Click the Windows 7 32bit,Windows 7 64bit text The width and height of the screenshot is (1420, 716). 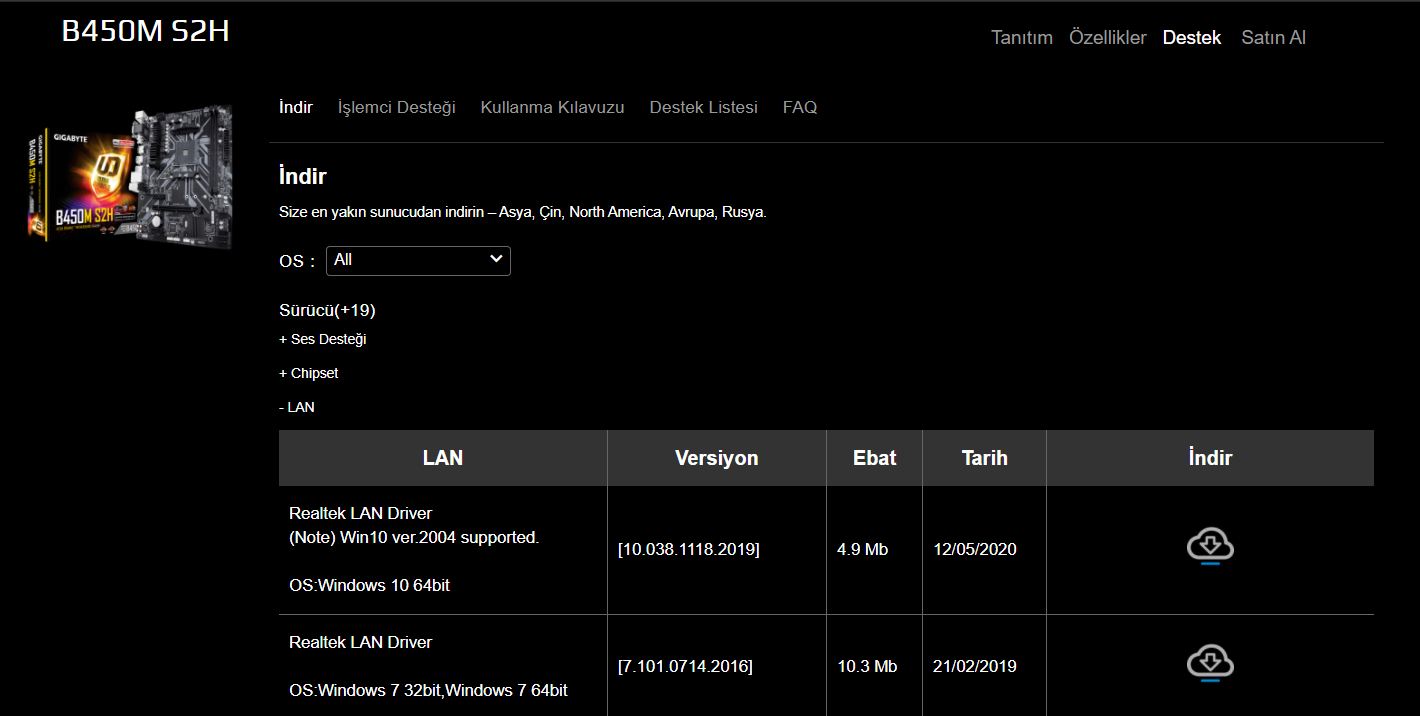pos(444,690)
